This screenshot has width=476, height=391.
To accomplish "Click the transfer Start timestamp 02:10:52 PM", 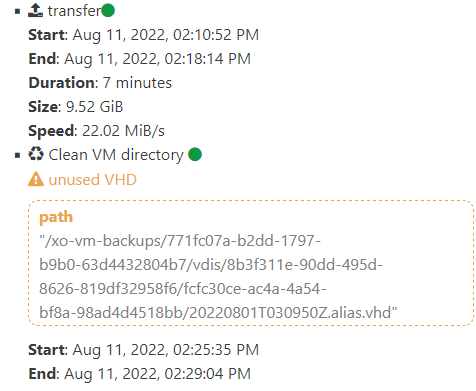I will pos(166,35).
